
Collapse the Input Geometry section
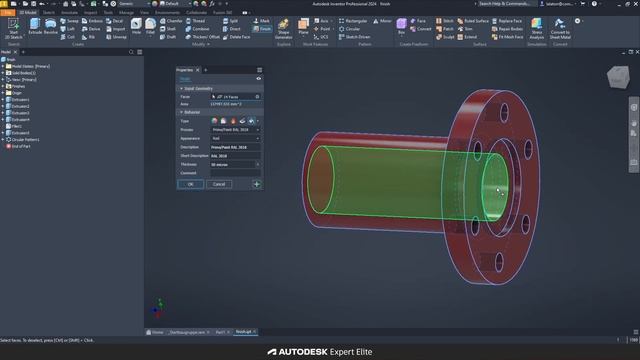[x=181, y=89]
